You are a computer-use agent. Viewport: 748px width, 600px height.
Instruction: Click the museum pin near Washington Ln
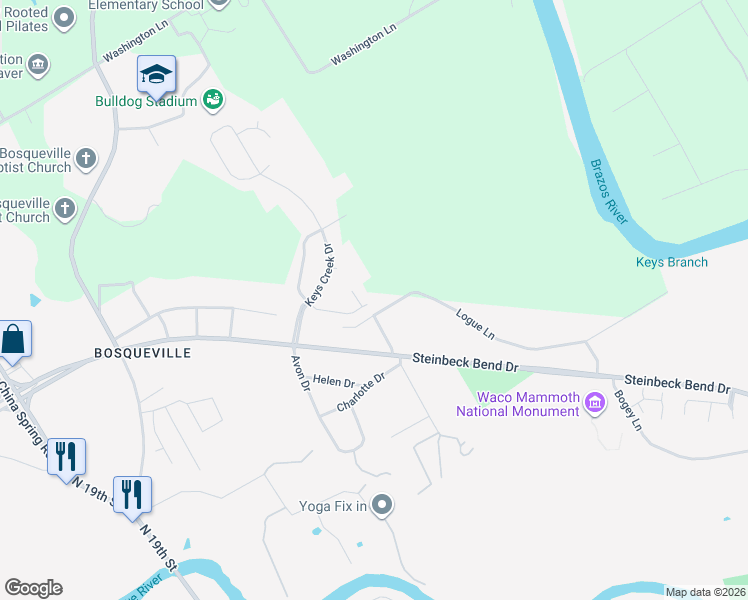[x=38, y=65]
